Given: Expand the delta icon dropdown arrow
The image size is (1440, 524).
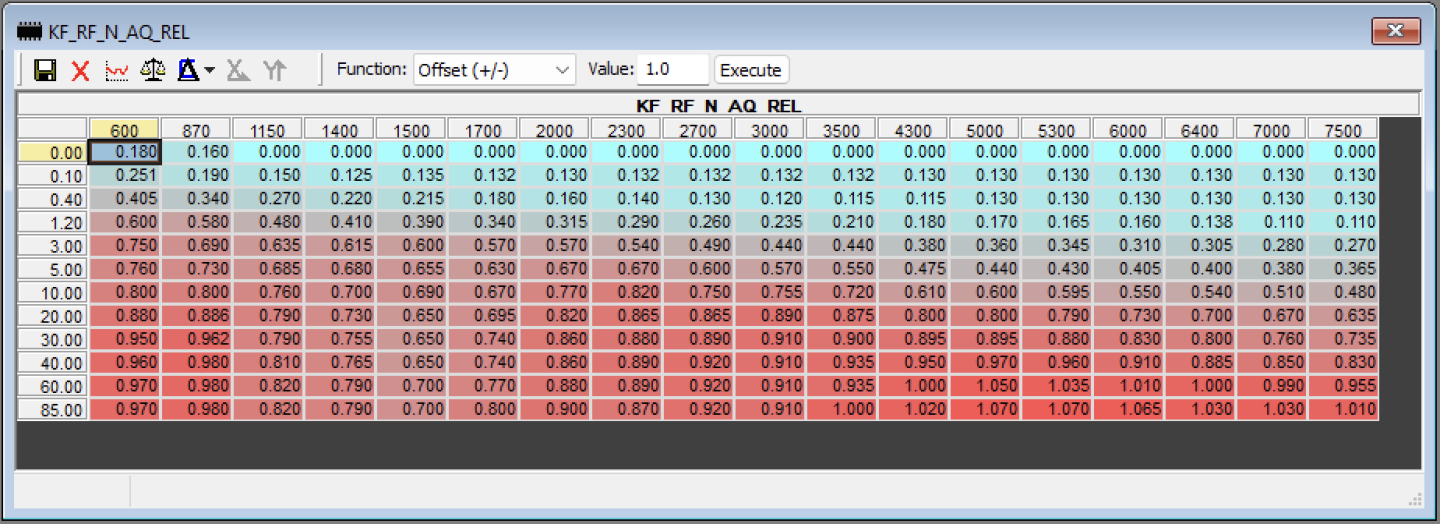Looking at the screenshot, I should coord(210,71).
